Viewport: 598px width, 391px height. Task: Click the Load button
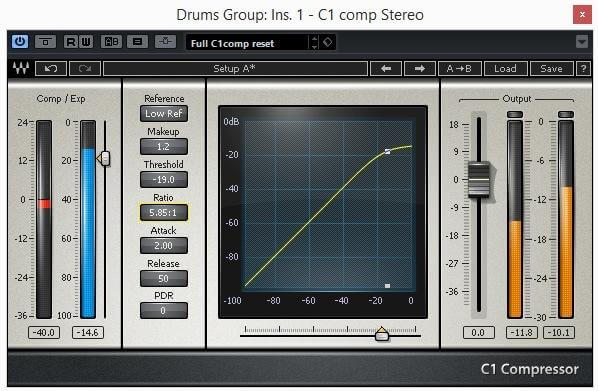point(505,69)
